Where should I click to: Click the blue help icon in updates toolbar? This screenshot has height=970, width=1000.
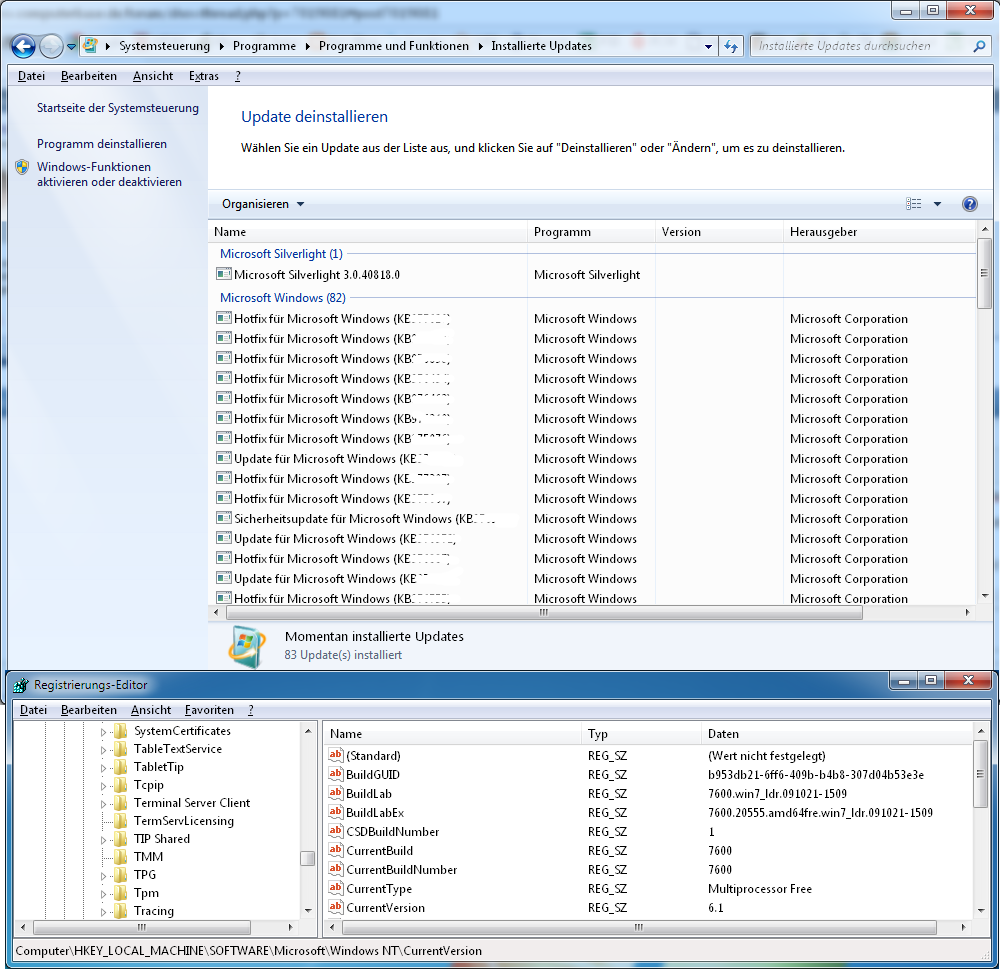point(969,204)
